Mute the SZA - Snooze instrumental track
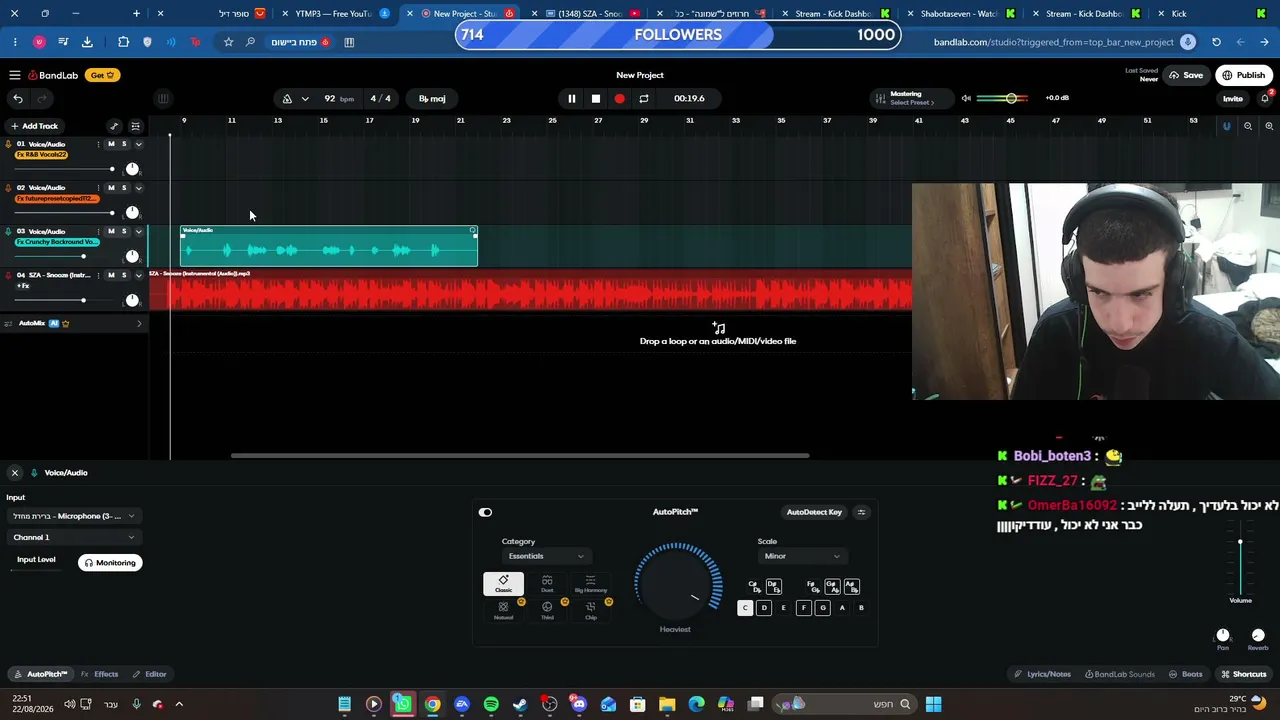This screenshot has height=720, width=1280. point(111,275)
